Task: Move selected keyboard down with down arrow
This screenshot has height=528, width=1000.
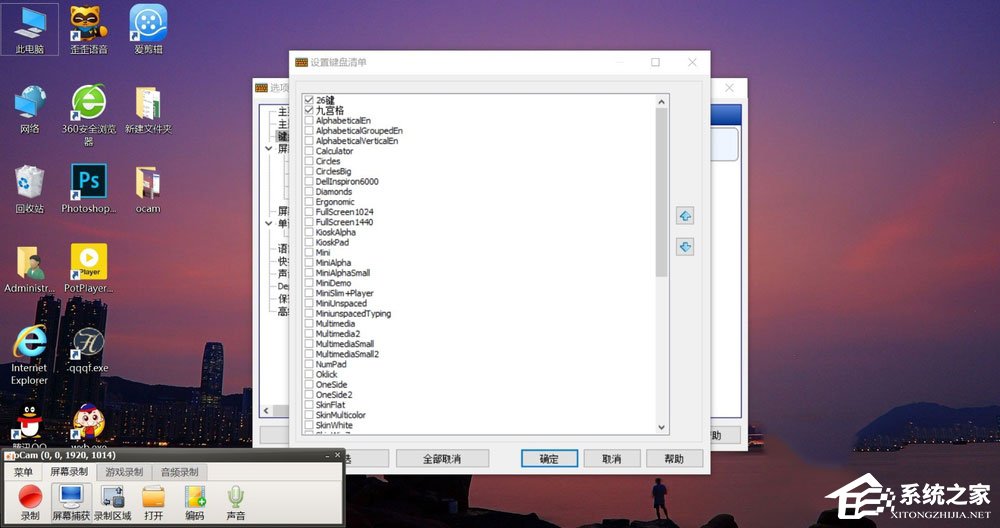Action: [x=685, y=246]
